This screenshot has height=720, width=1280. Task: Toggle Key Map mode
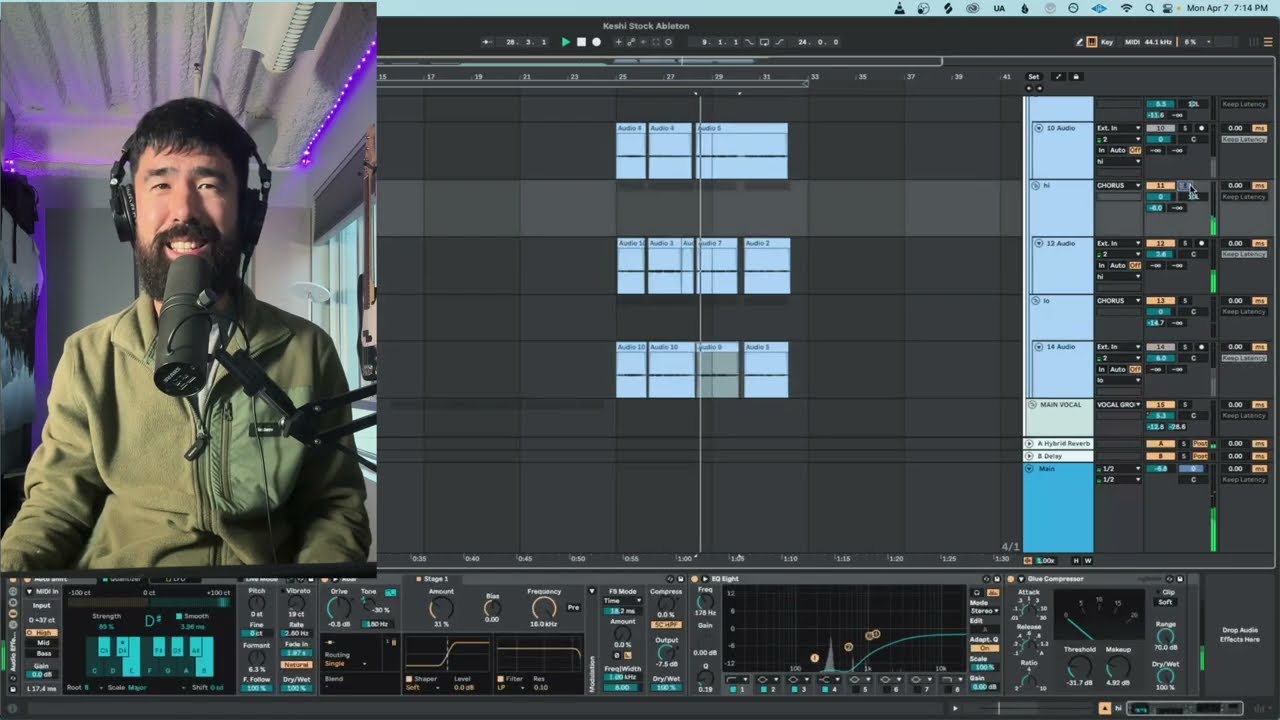coord(1107,42)
